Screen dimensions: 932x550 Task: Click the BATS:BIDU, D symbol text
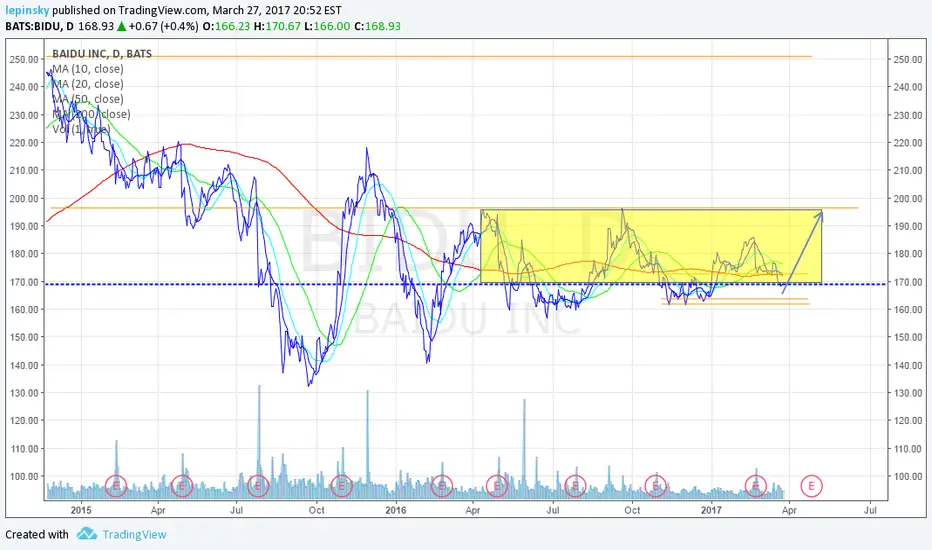point(40,26)
